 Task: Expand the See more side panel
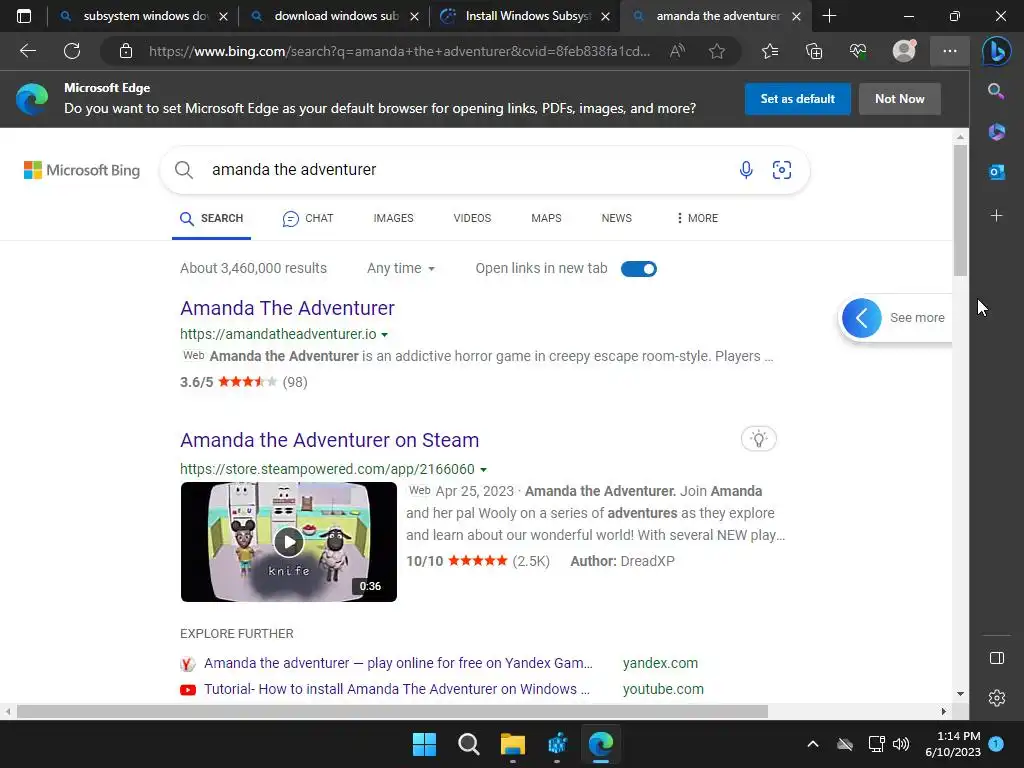click(x=894, y=317)
